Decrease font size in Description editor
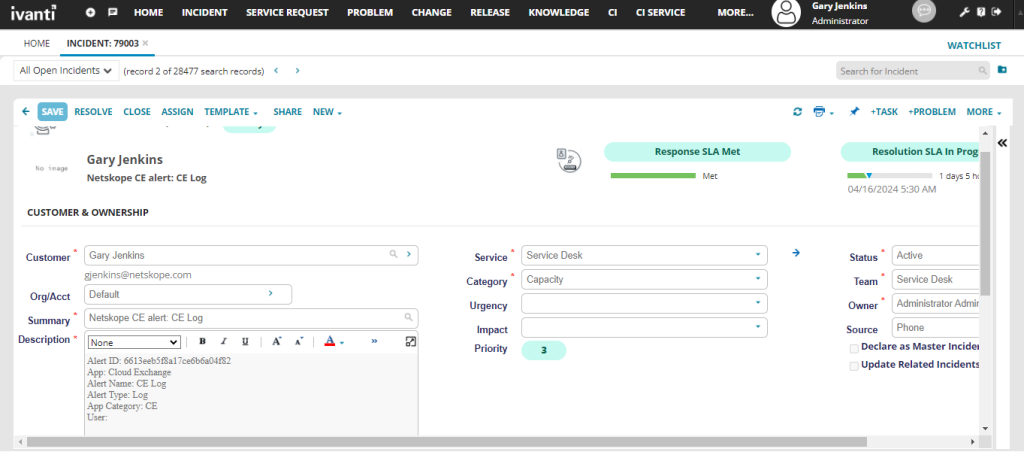 tap(298, 341)
